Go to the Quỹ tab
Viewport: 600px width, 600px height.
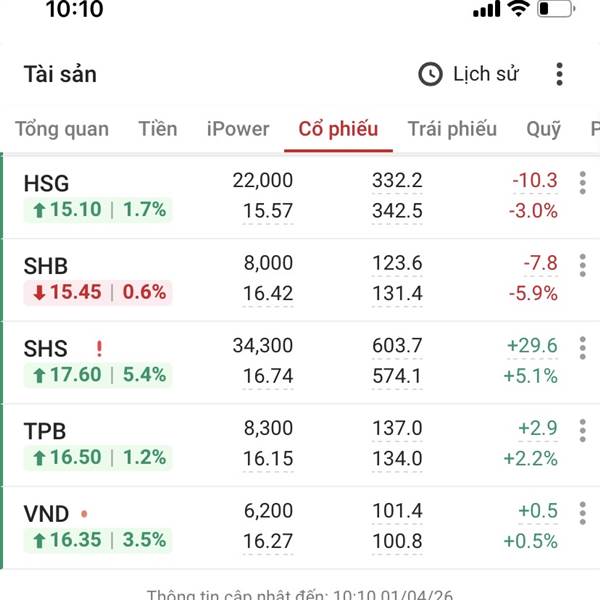[543, 129]
